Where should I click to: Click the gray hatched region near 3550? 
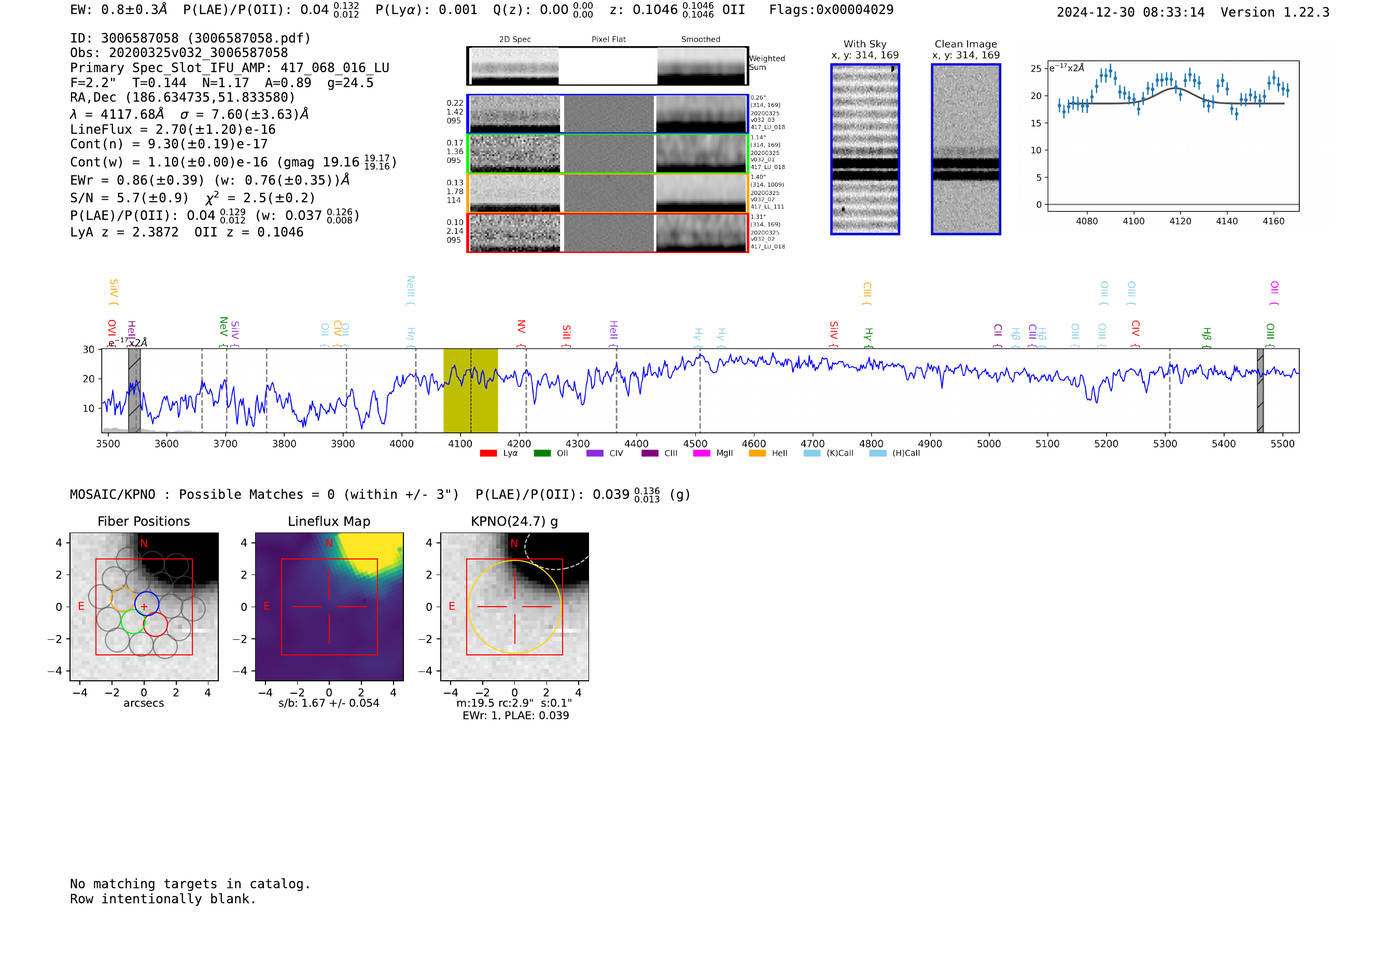click(x=134, y=390)
